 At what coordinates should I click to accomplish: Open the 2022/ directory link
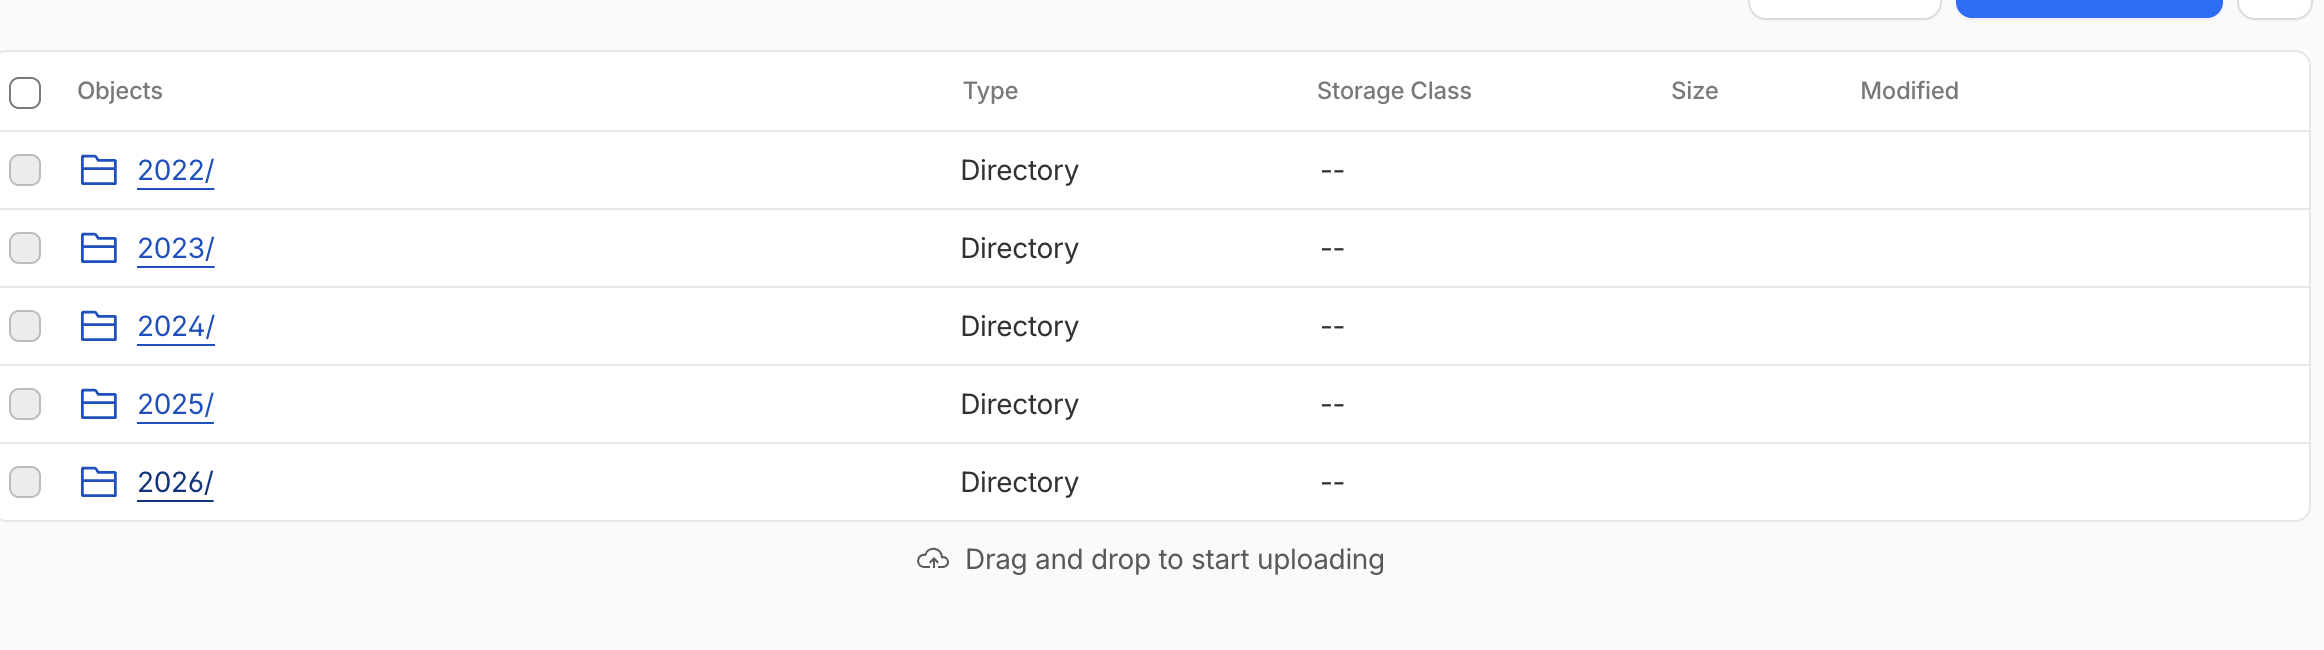pyautogui.click(x=175, y=170)
